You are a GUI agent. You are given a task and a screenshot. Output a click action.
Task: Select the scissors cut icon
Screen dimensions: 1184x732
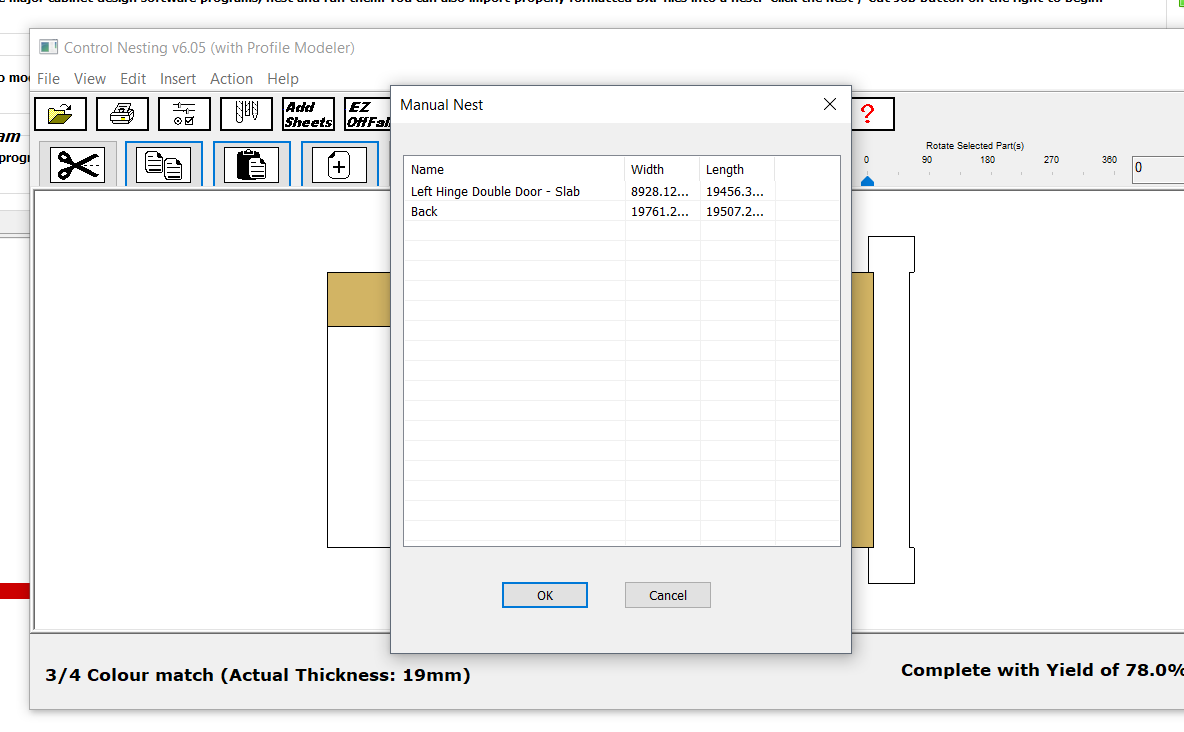click(x=77, y=165)
